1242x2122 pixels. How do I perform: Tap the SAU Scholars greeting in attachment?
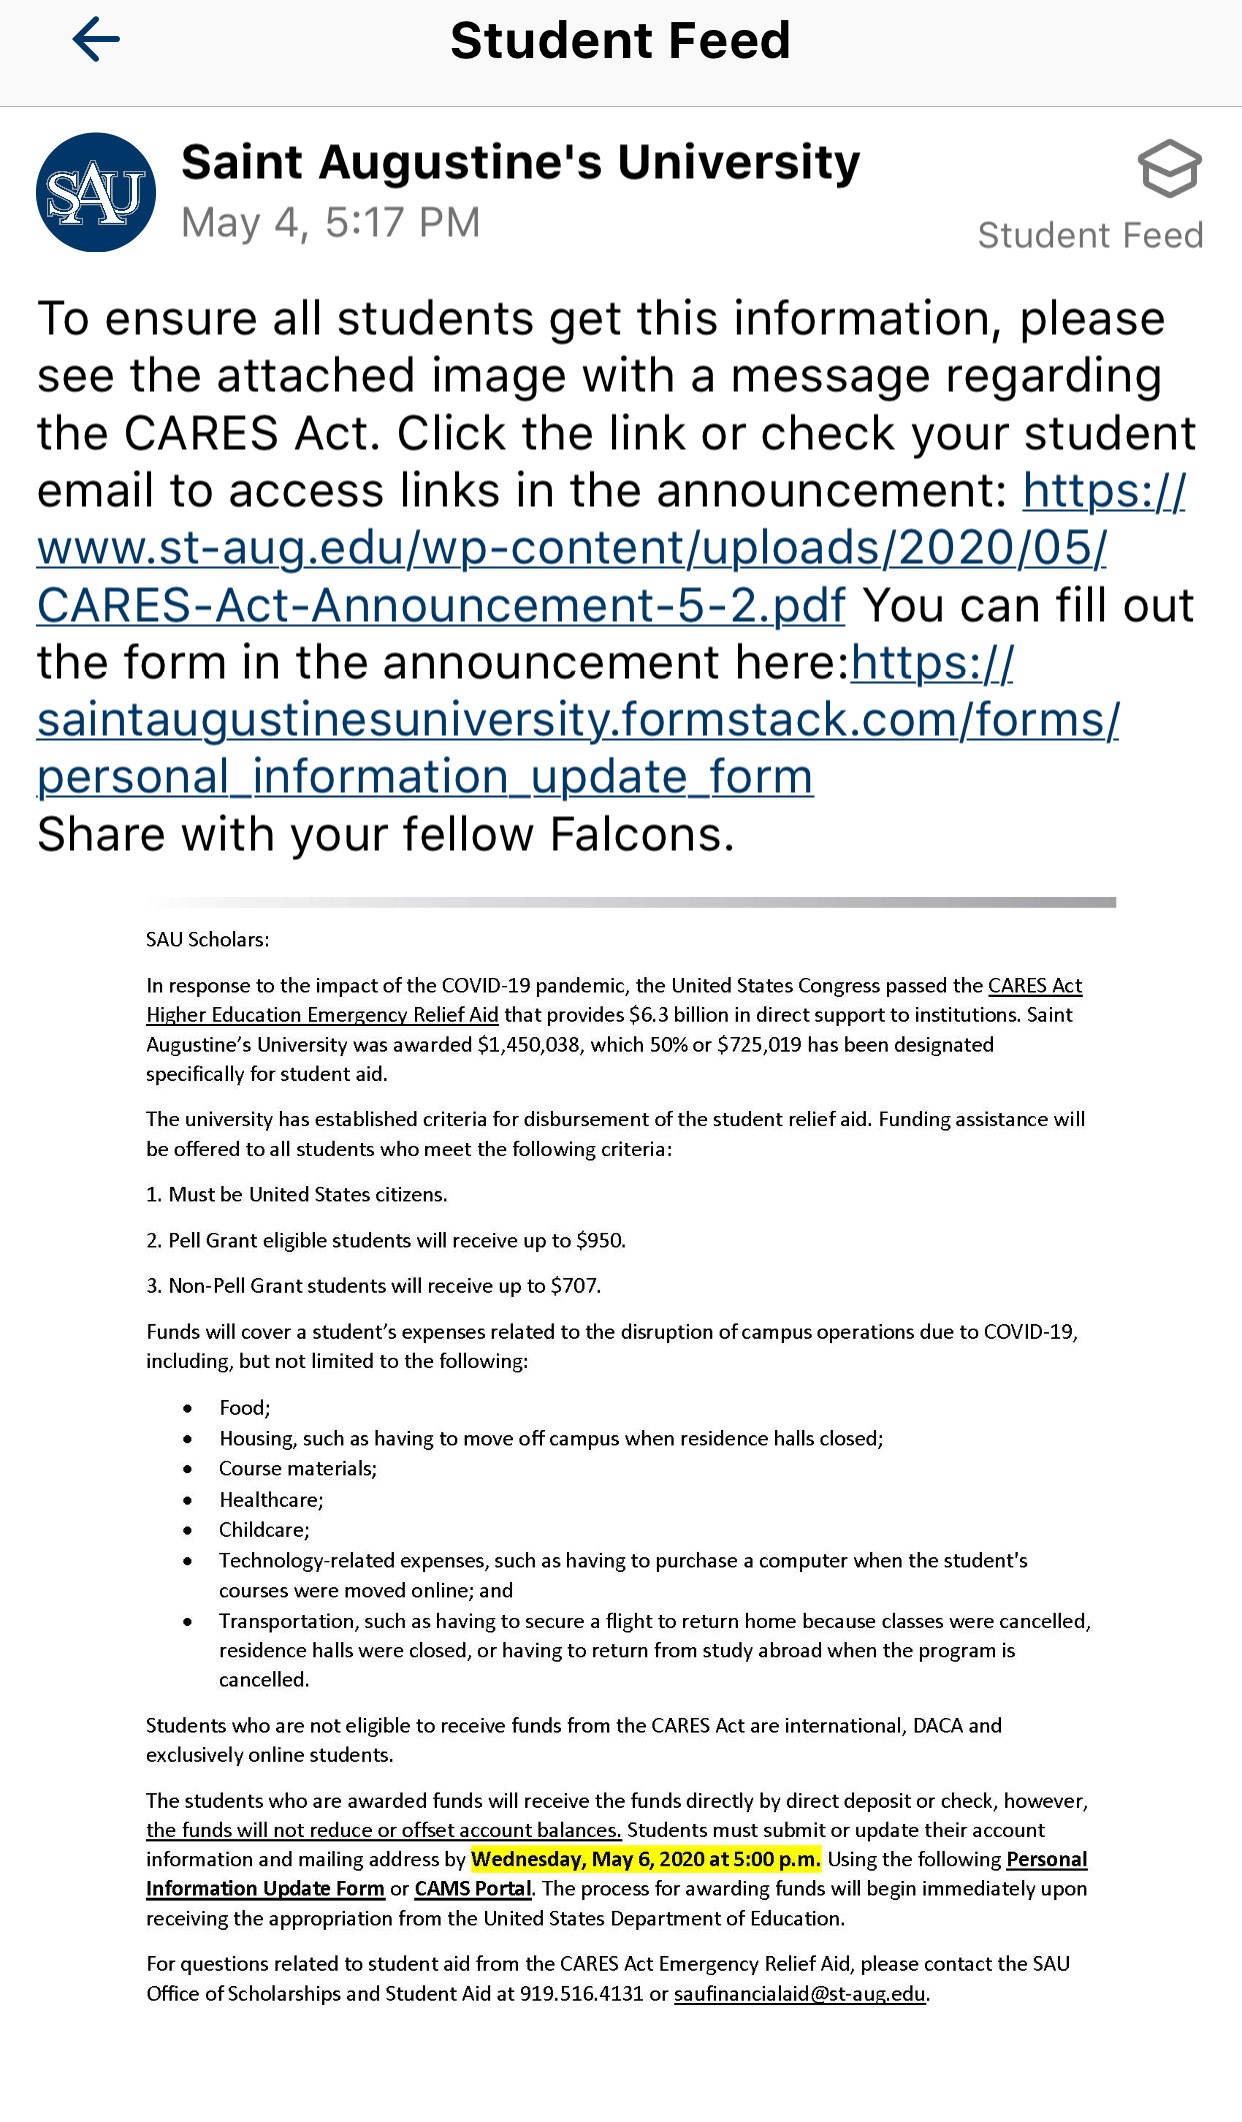tap(207, 940)
